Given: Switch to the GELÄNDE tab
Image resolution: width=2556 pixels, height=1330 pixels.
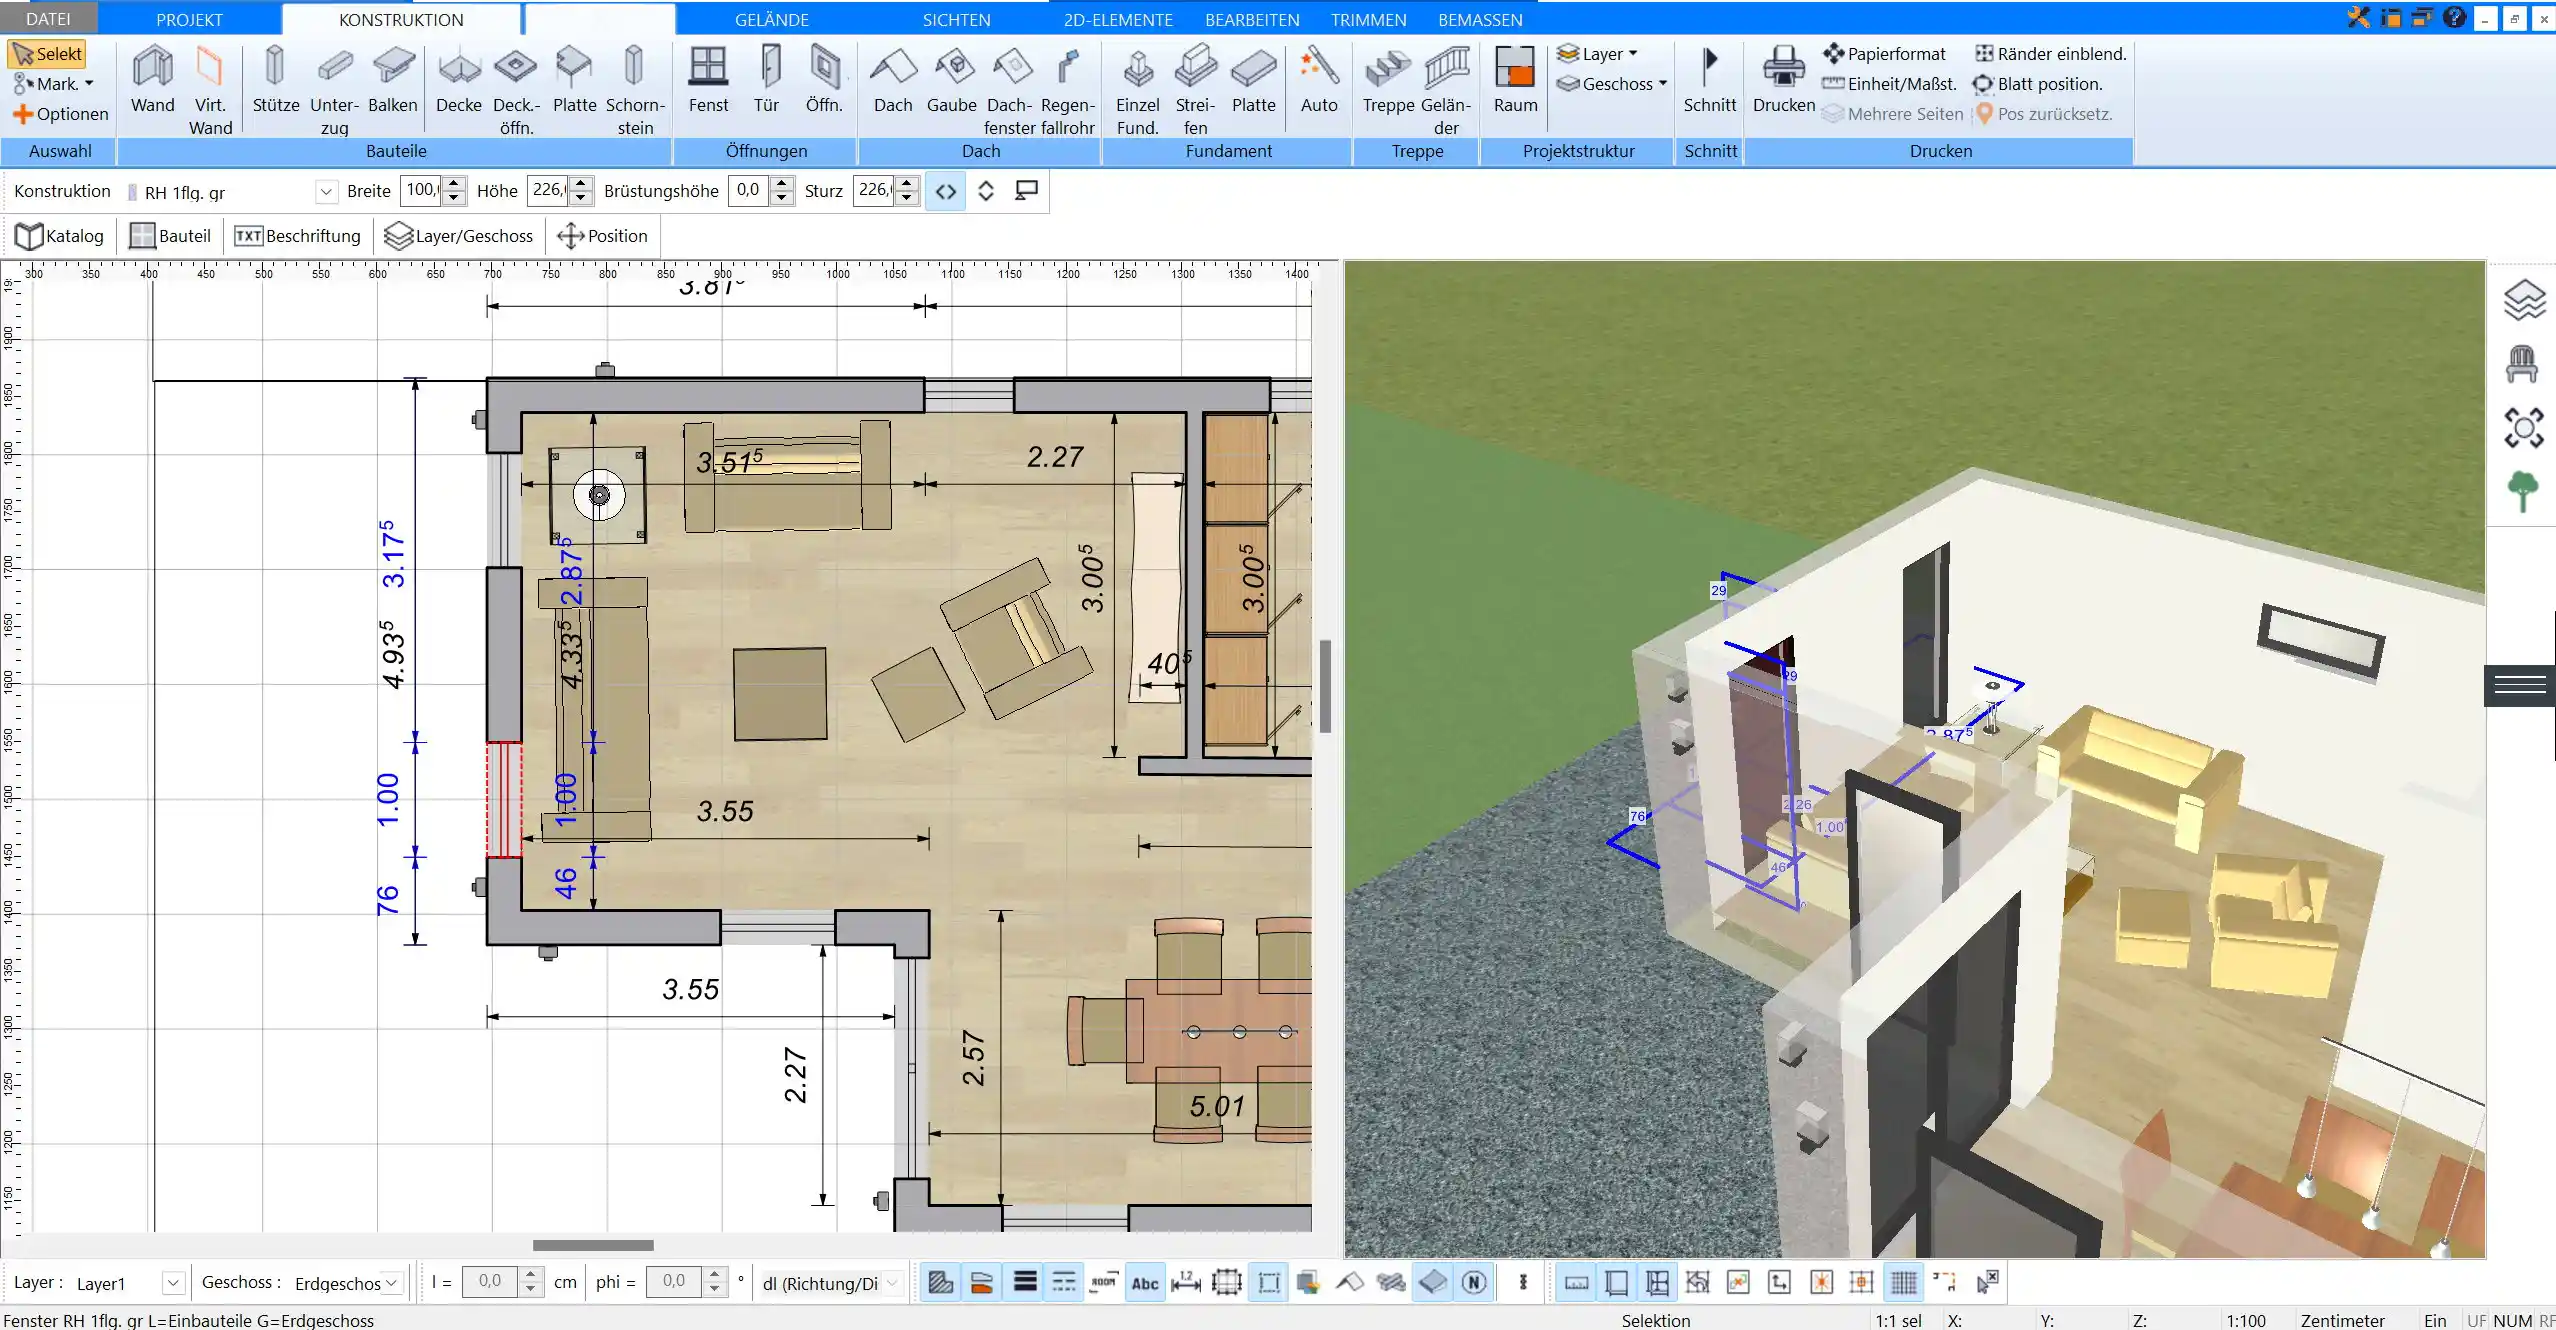Looking at the screenshot, I should (771, 19).
